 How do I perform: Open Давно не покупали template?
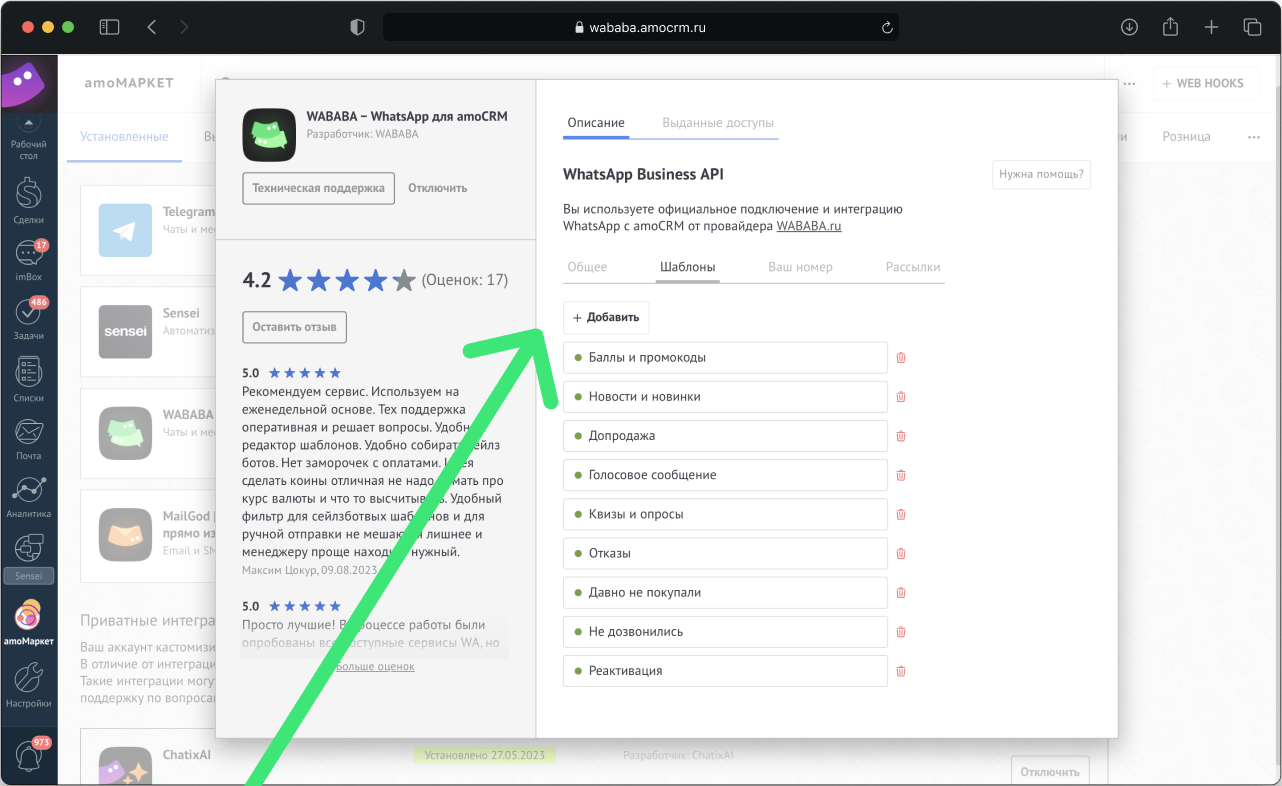click(x=725, y=592)
